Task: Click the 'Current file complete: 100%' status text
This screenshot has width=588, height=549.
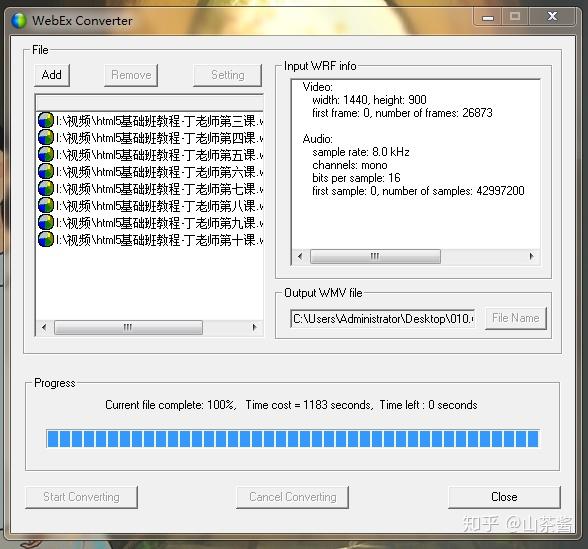Action: click(171, 405)
